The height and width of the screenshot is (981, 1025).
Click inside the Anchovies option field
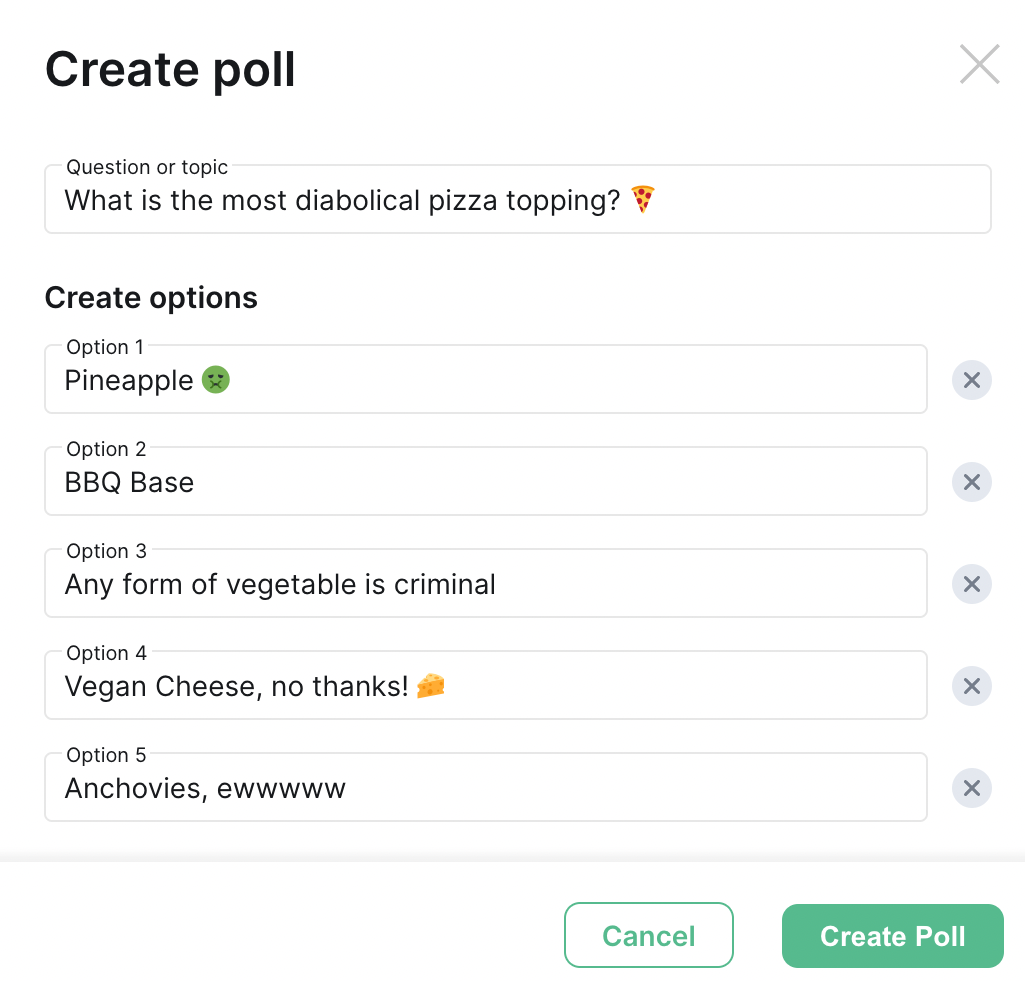486,787
